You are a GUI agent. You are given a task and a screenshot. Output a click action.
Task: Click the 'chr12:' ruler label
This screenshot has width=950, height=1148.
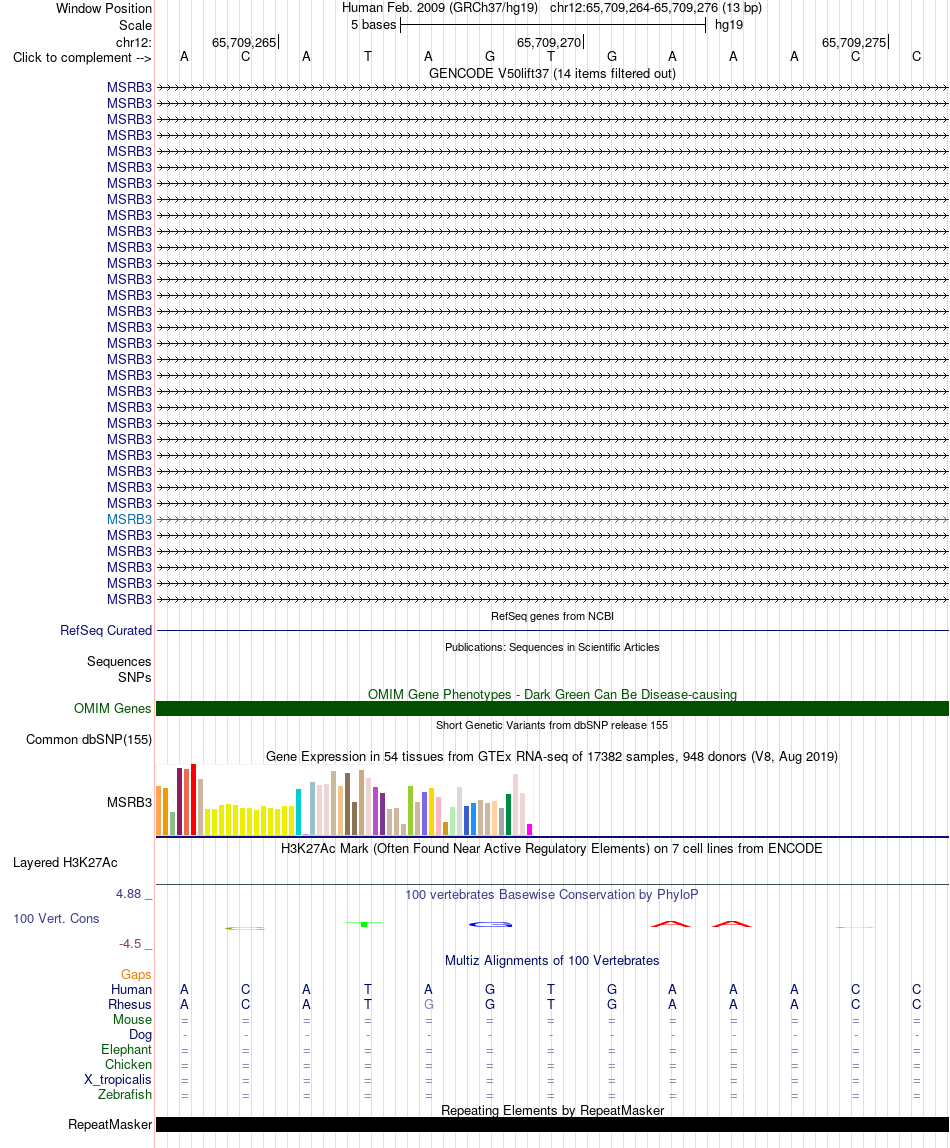point(133,42)
